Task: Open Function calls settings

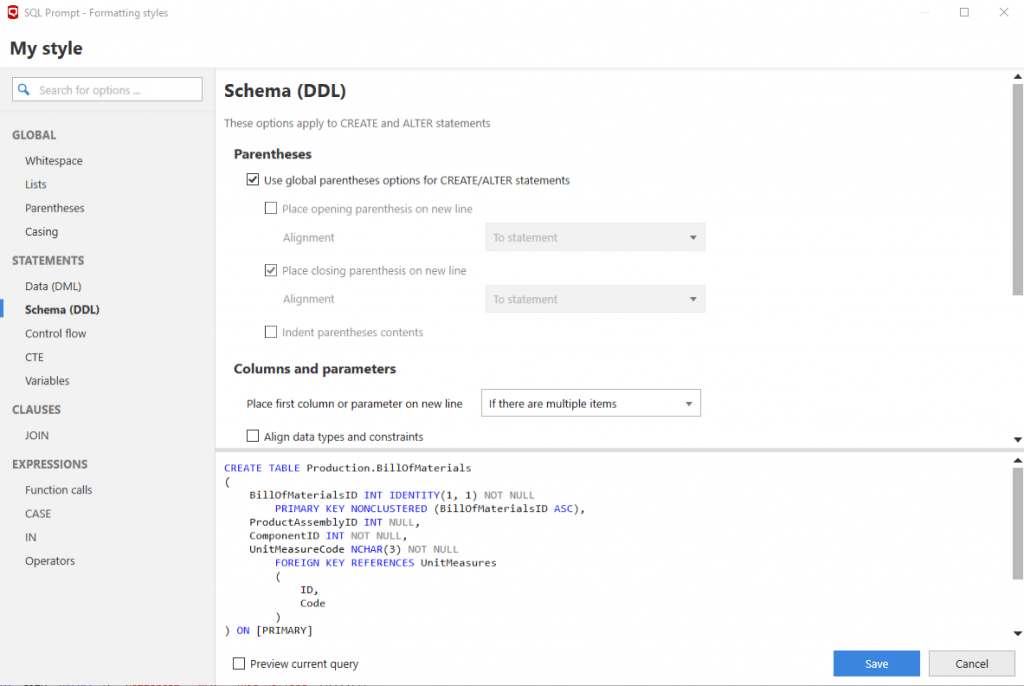Action: (x=59, y=490)
